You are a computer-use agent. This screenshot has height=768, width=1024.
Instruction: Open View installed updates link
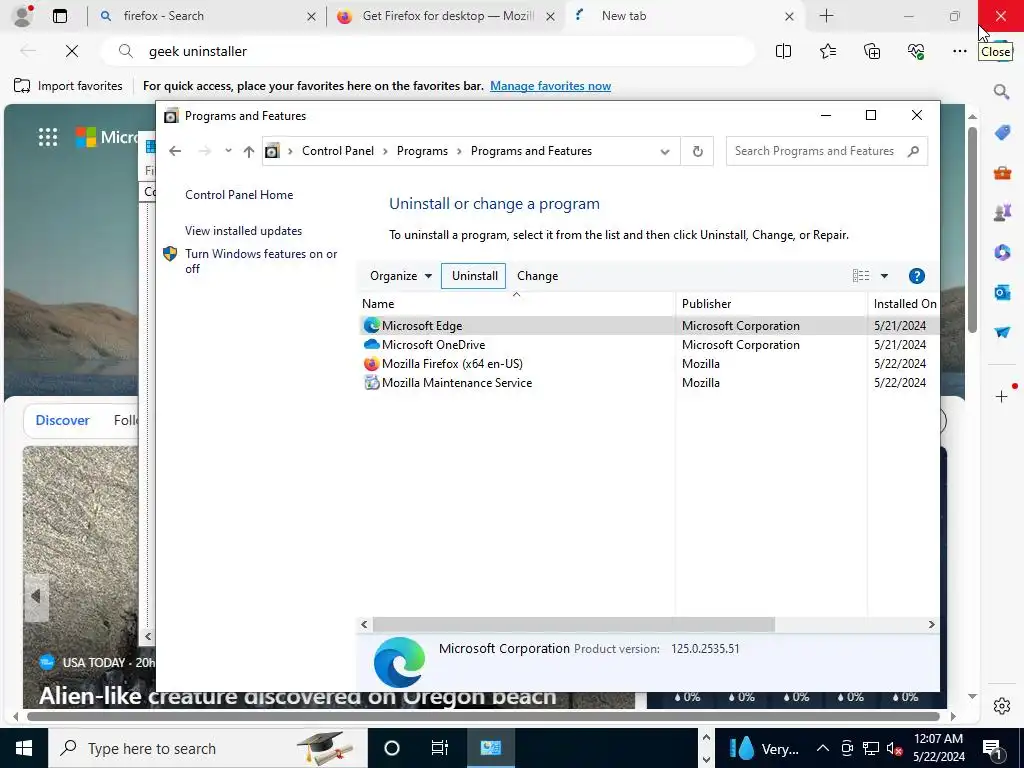[243, 231]
